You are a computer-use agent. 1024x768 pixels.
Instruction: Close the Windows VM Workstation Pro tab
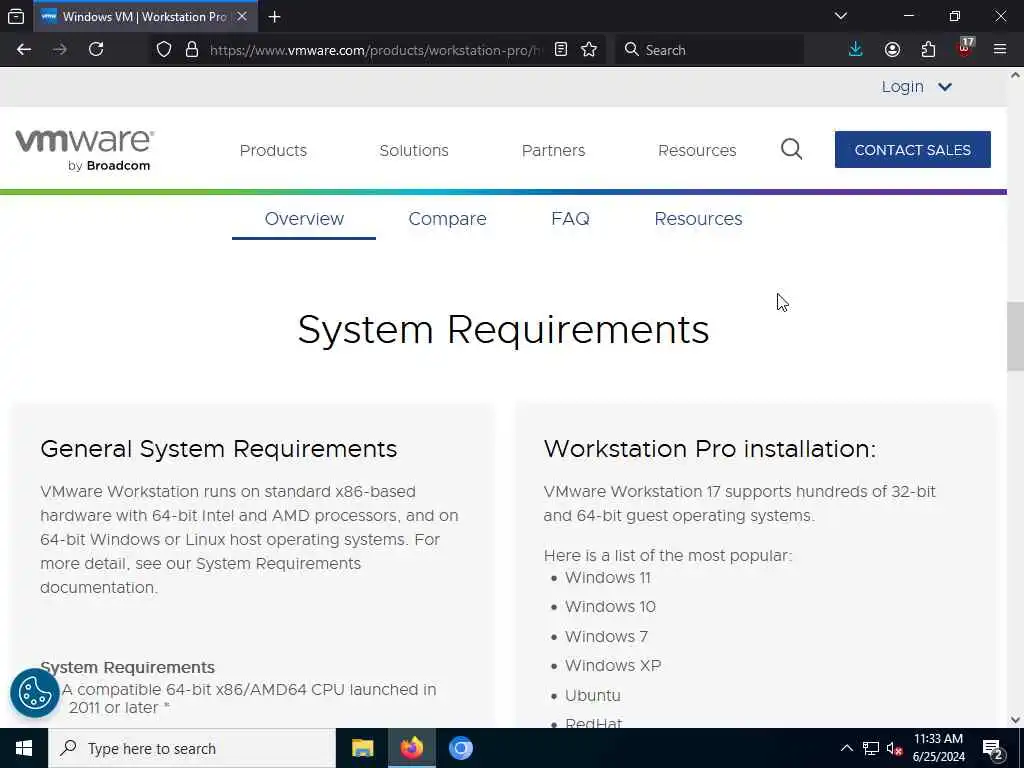[x=242, y=16]
